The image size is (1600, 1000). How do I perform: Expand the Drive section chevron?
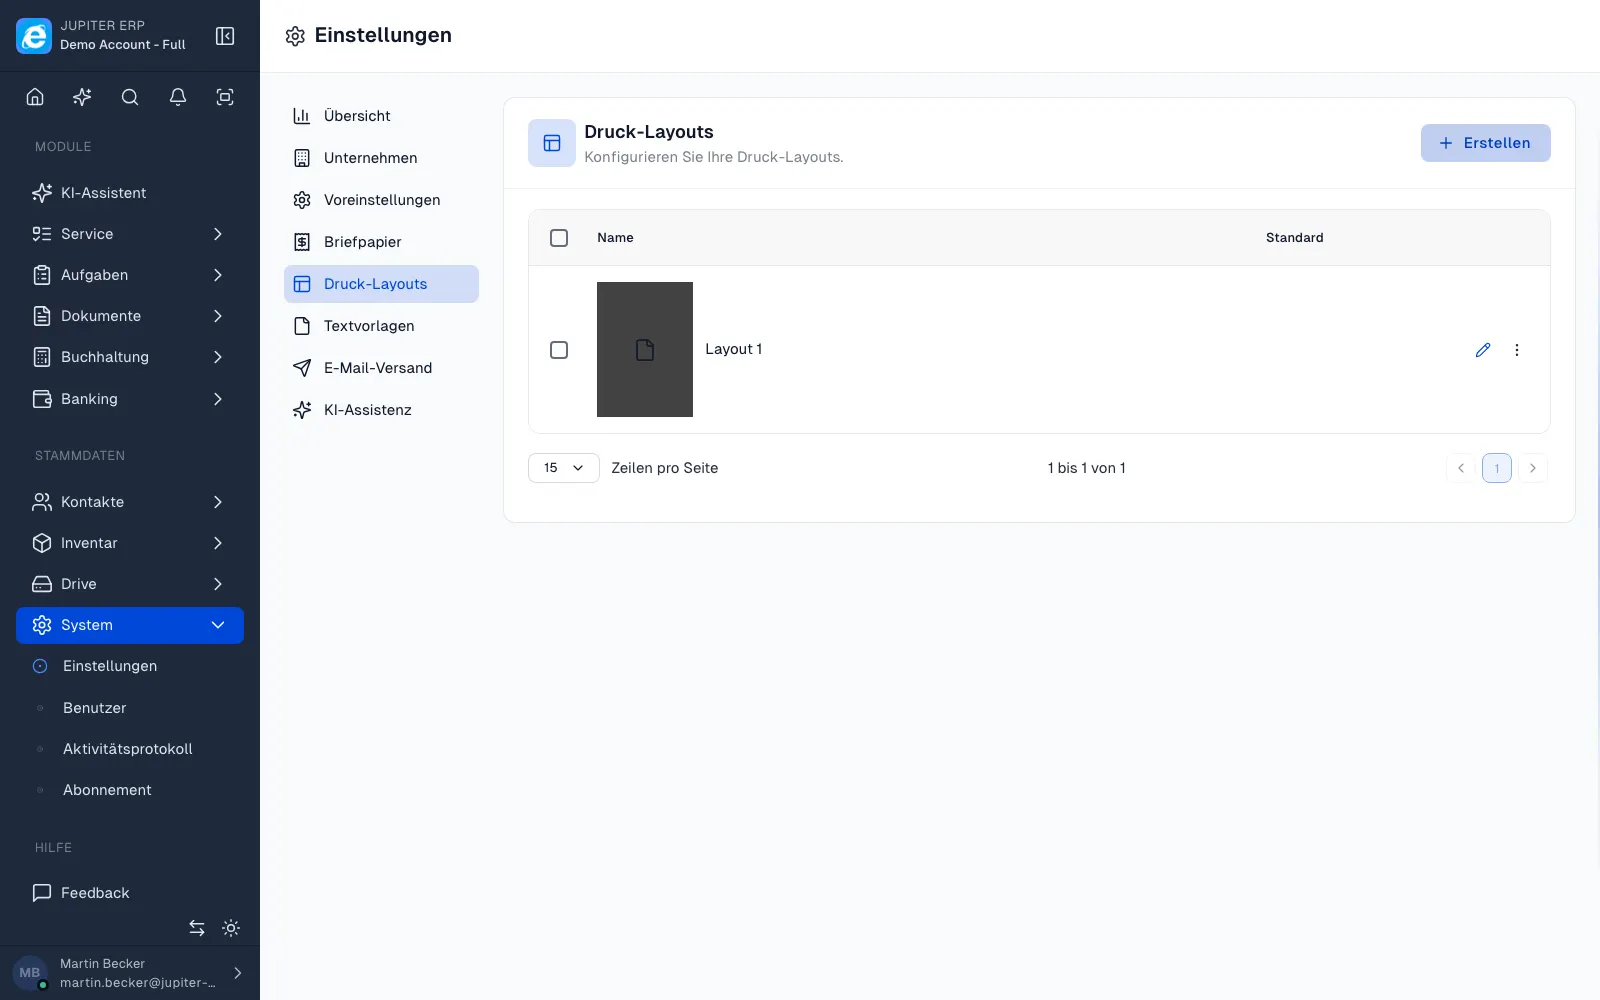[218, 584]
